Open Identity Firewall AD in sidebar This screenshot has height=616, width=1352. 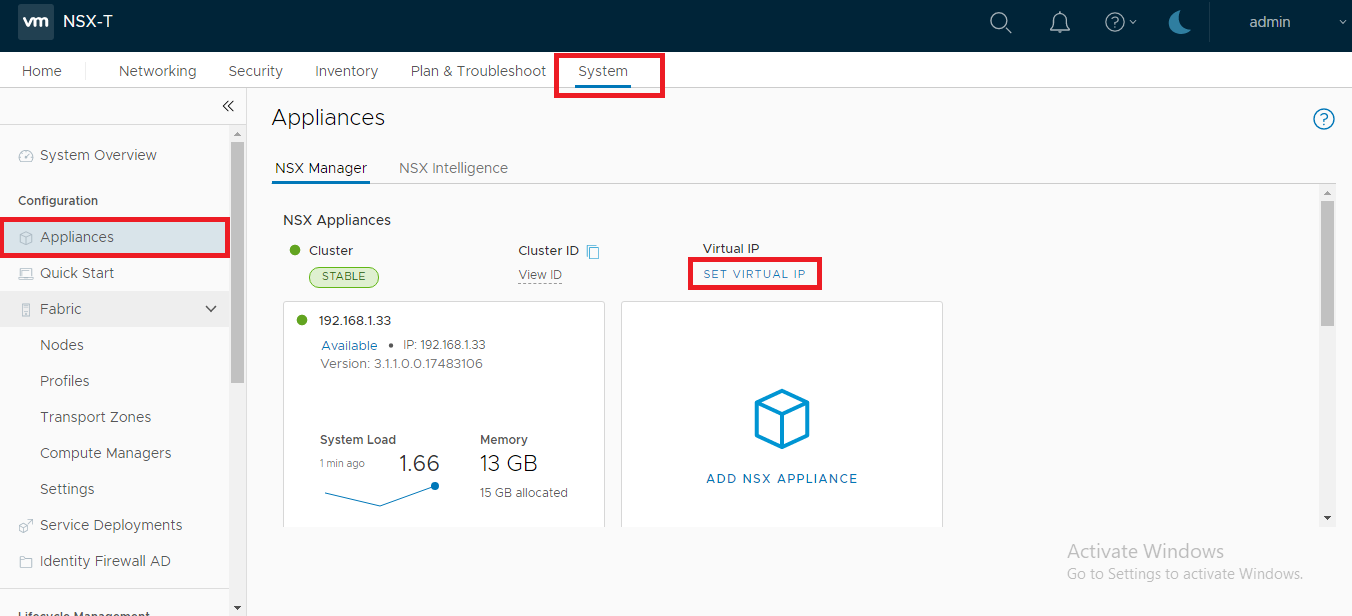click(105, 561)
